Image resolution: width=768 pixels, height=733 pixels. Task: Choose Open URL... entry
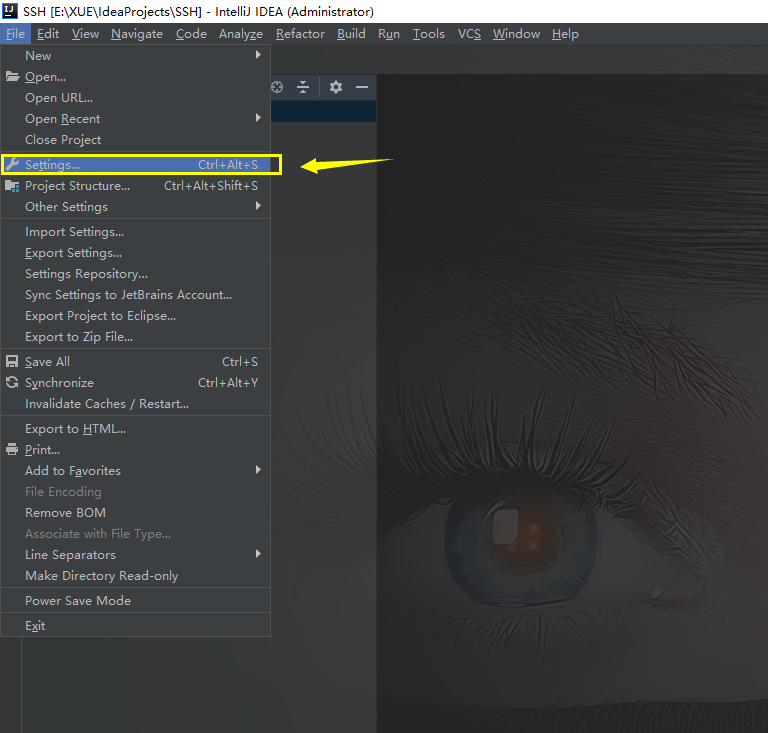[136, 98]
